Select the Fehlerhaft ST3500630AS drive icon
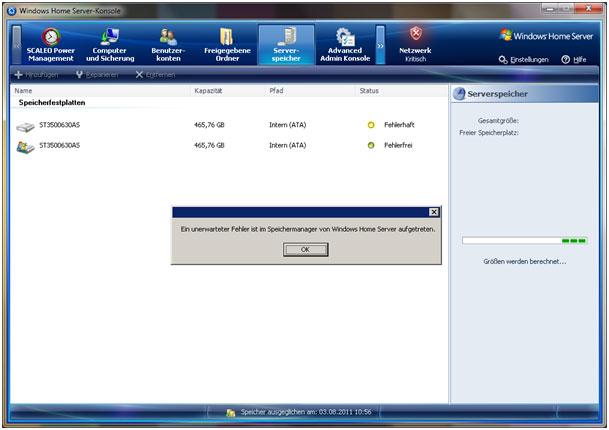 tap(25, 126)
